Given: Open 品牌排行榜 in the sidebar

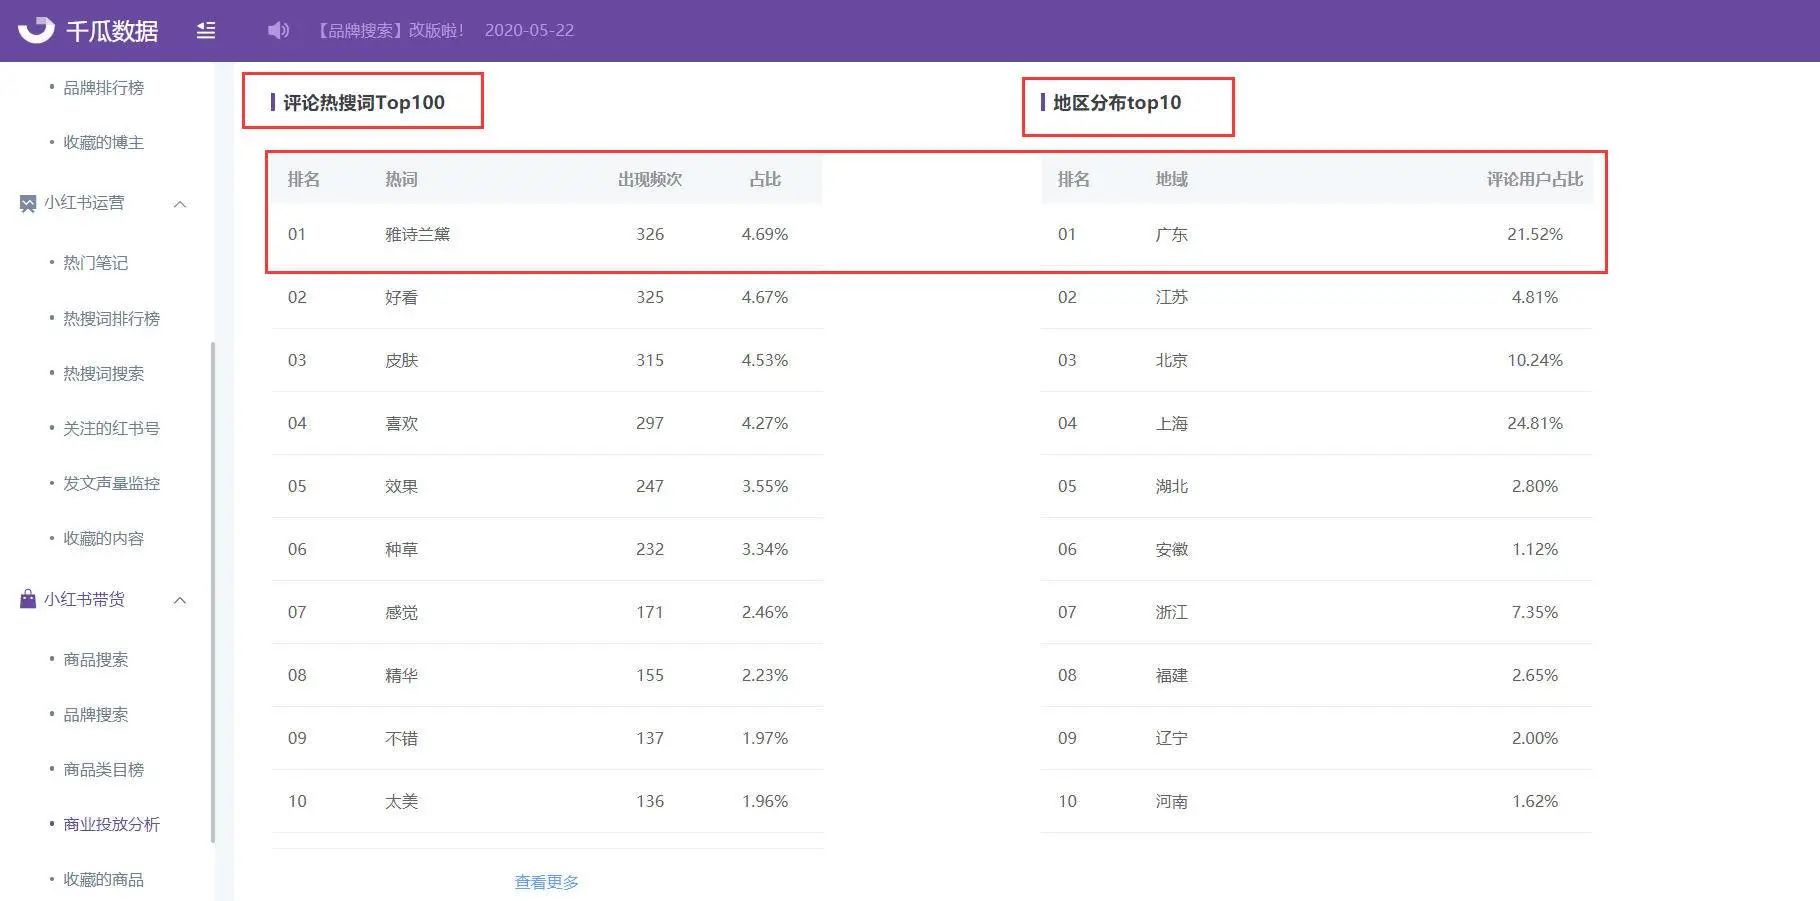Looking at the screenshot, I should [x=103, y=88].
